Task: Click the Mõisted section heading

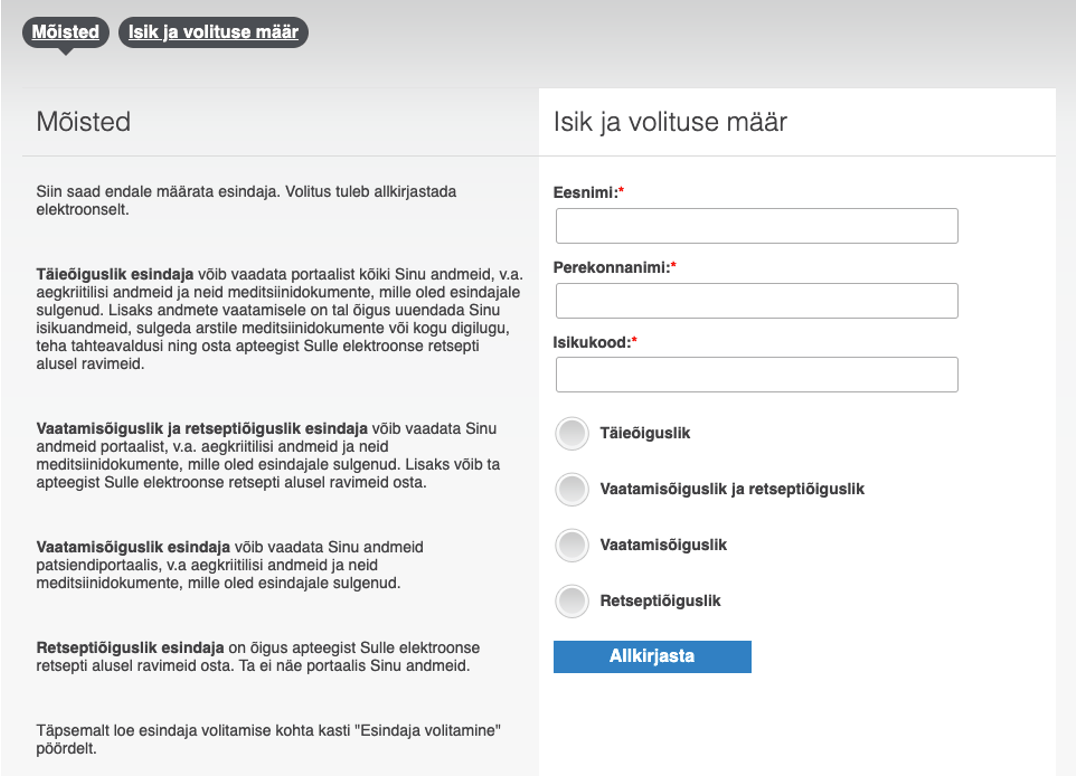Action: click(83, 122)
